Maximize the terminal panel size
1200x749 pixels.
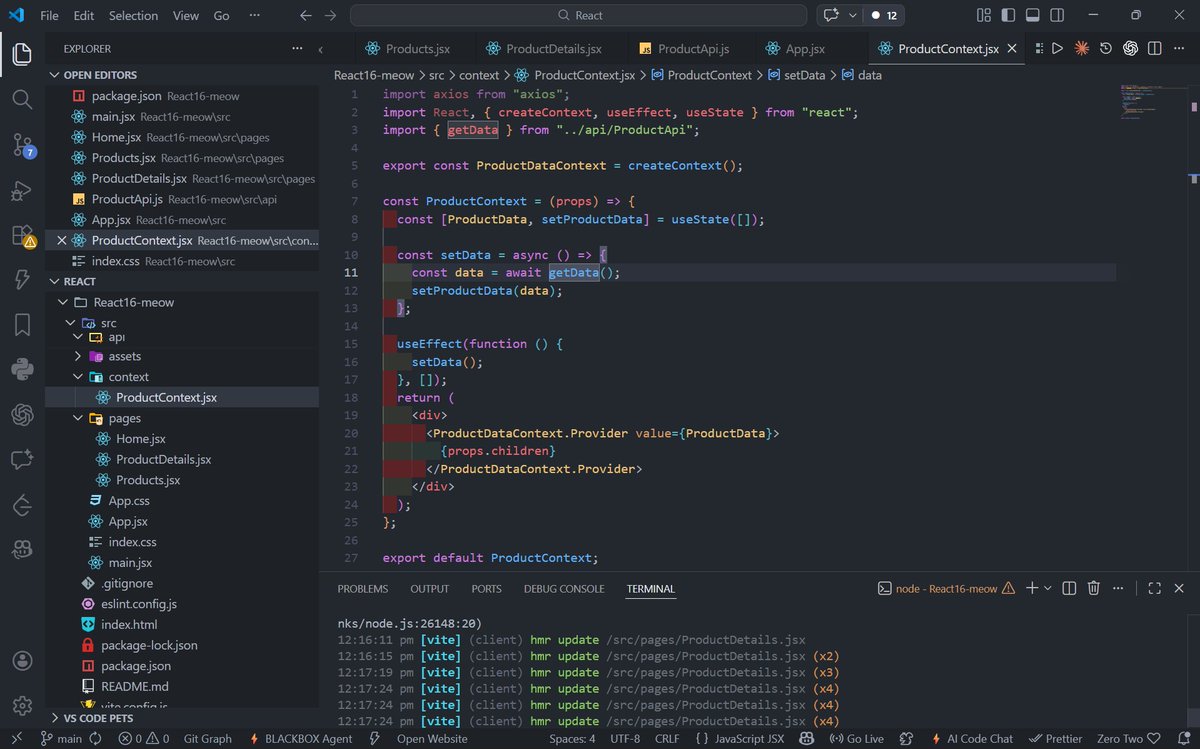point(1154,588)
